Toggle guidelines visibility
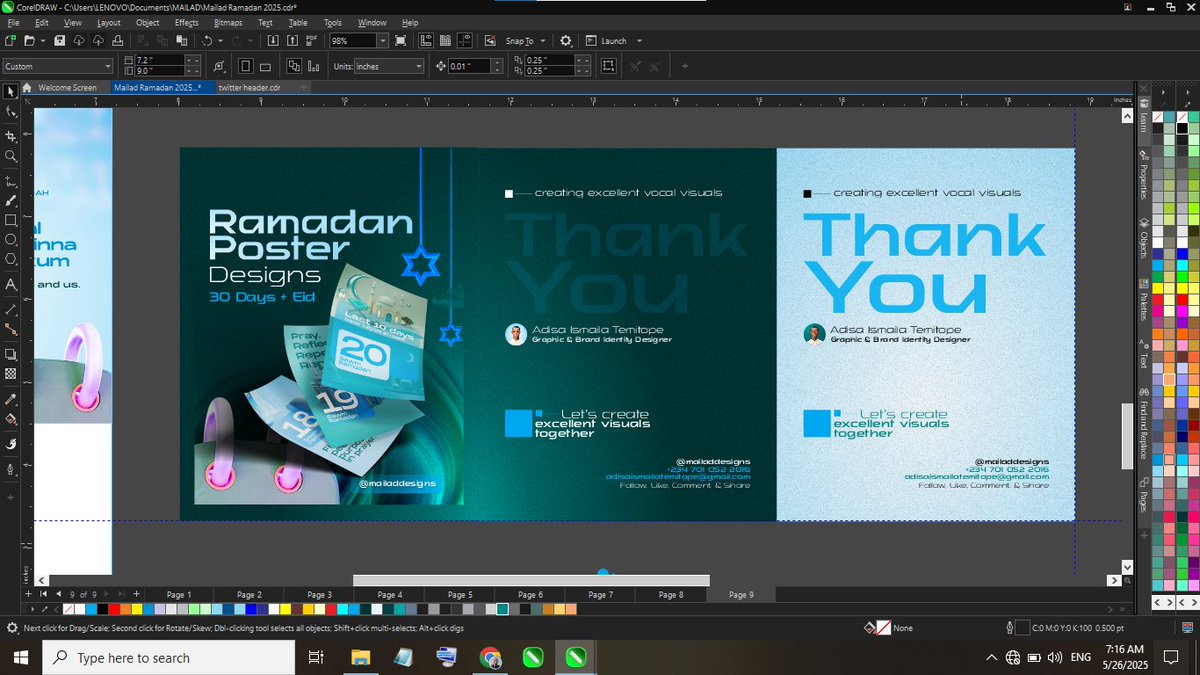 coord(465,40)
